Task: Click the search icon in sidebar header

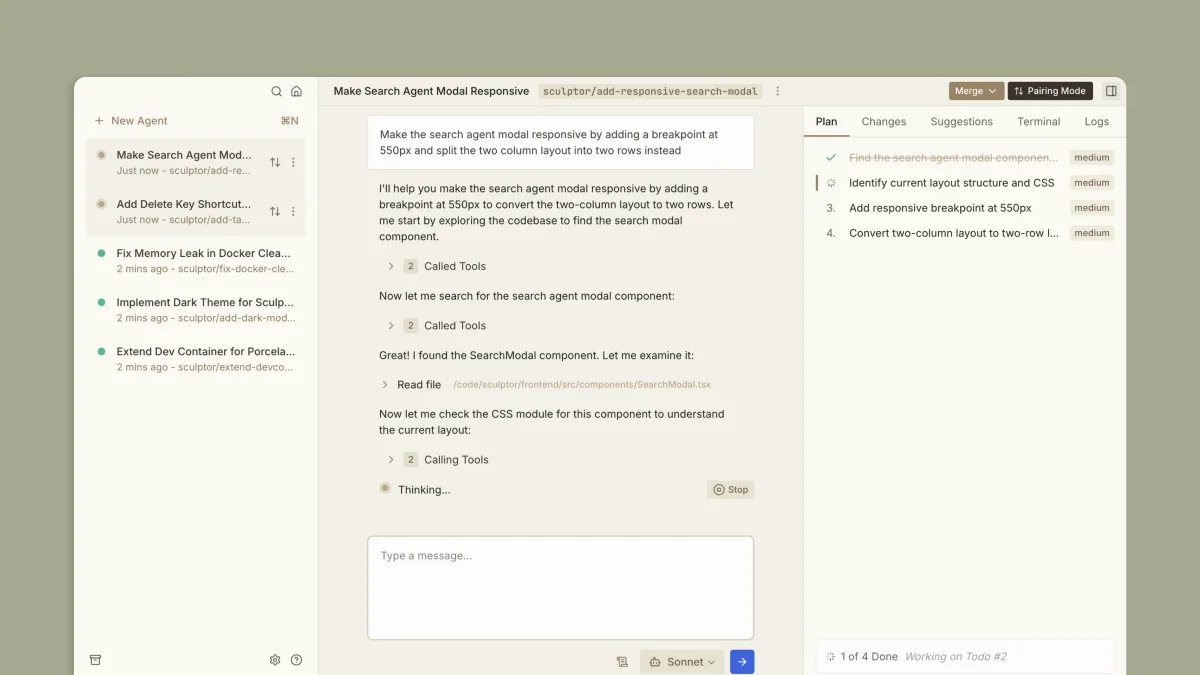Action: click(x=277, y=91)
